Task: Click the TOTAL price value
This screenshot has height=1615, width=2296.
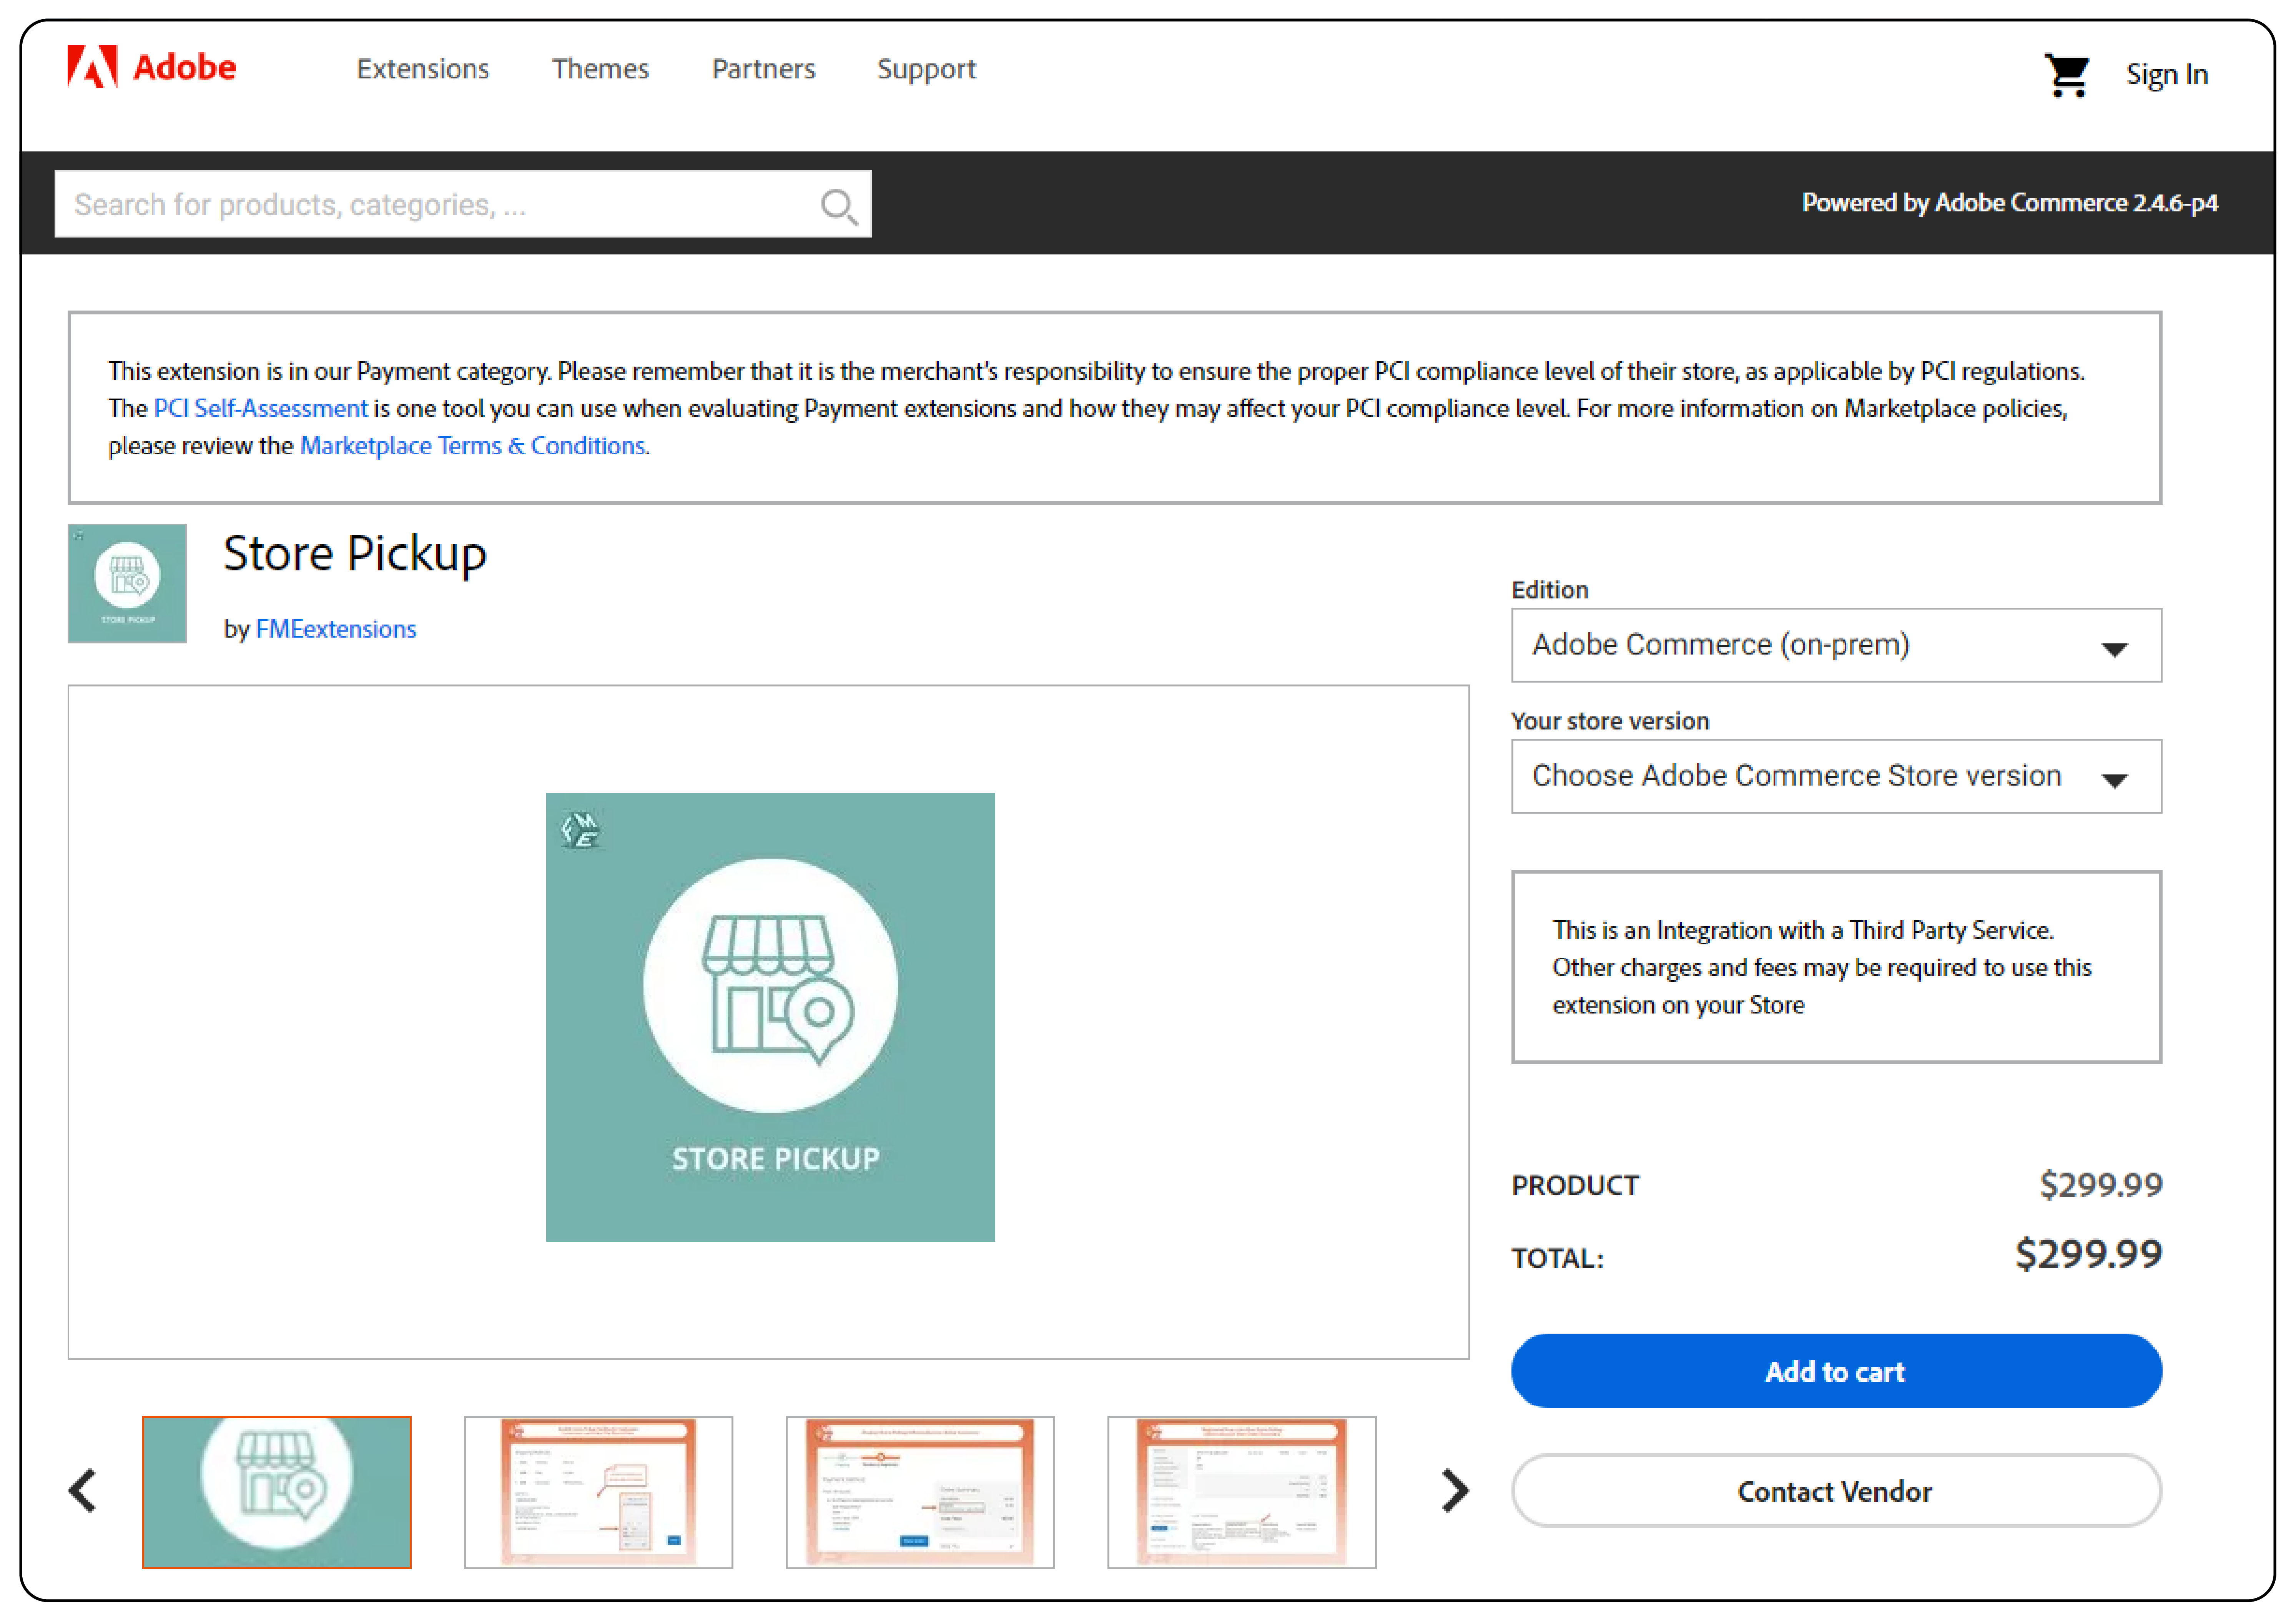Action: (x=2088, y=1254)
